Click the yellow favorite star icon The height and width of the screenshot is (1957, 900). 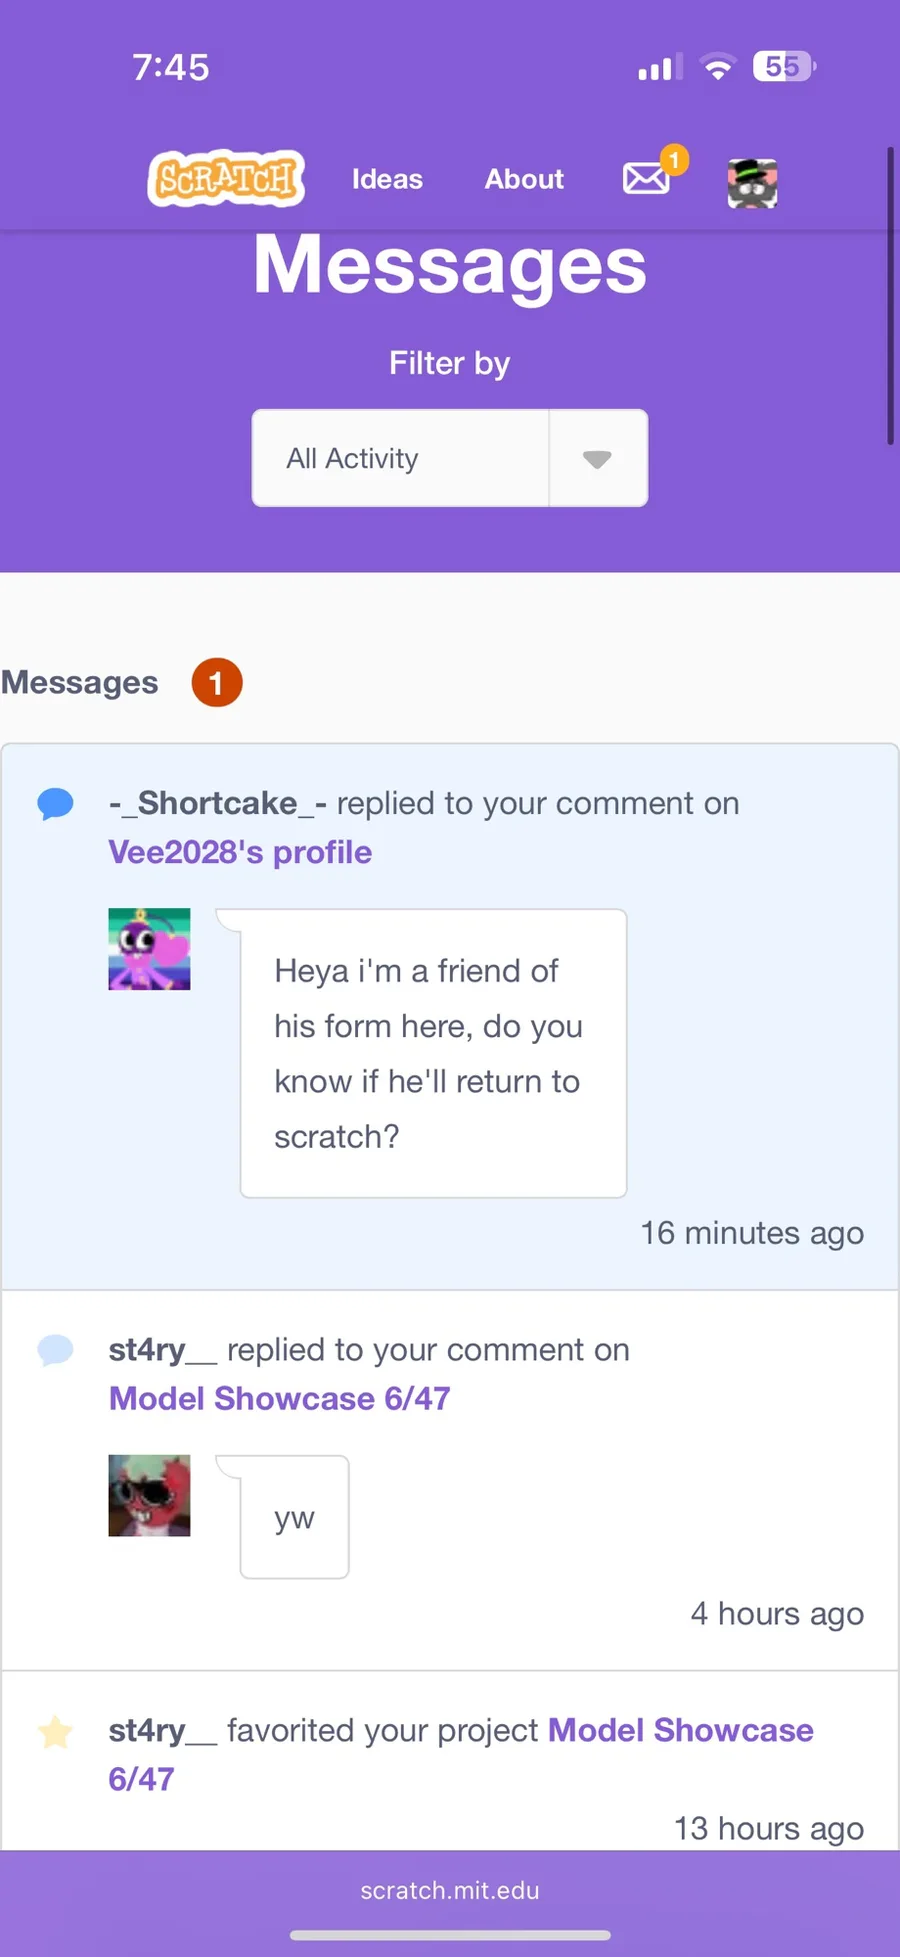pyautogui.click(x=55, y=1731)
